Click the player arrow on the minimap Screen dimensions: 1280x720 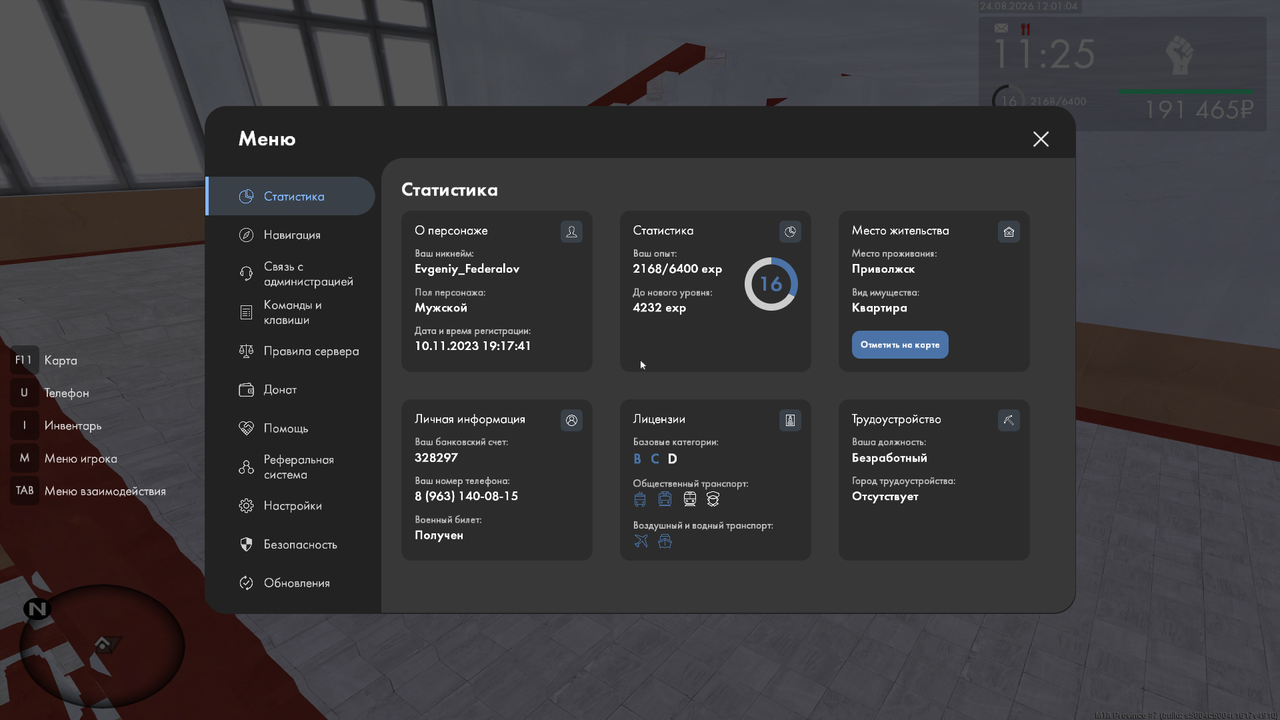pos(102,645)
